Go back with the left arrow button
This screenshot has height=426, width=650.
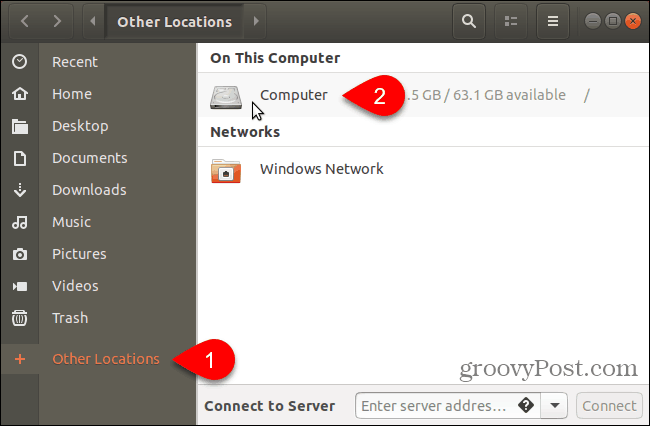[25, 21]
